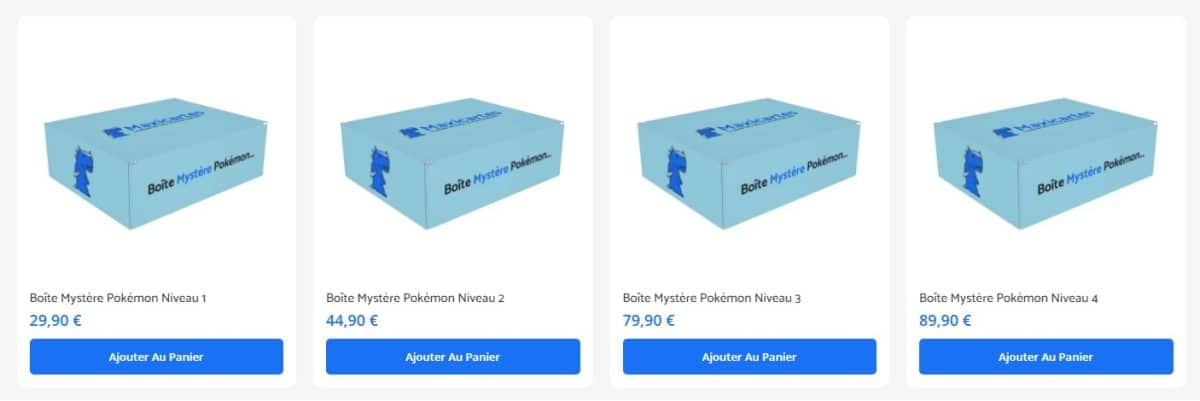Open the Boîte Mystère Pokémon Niveau 3 title
1200x401 pixels.
(x=712, y=298)
